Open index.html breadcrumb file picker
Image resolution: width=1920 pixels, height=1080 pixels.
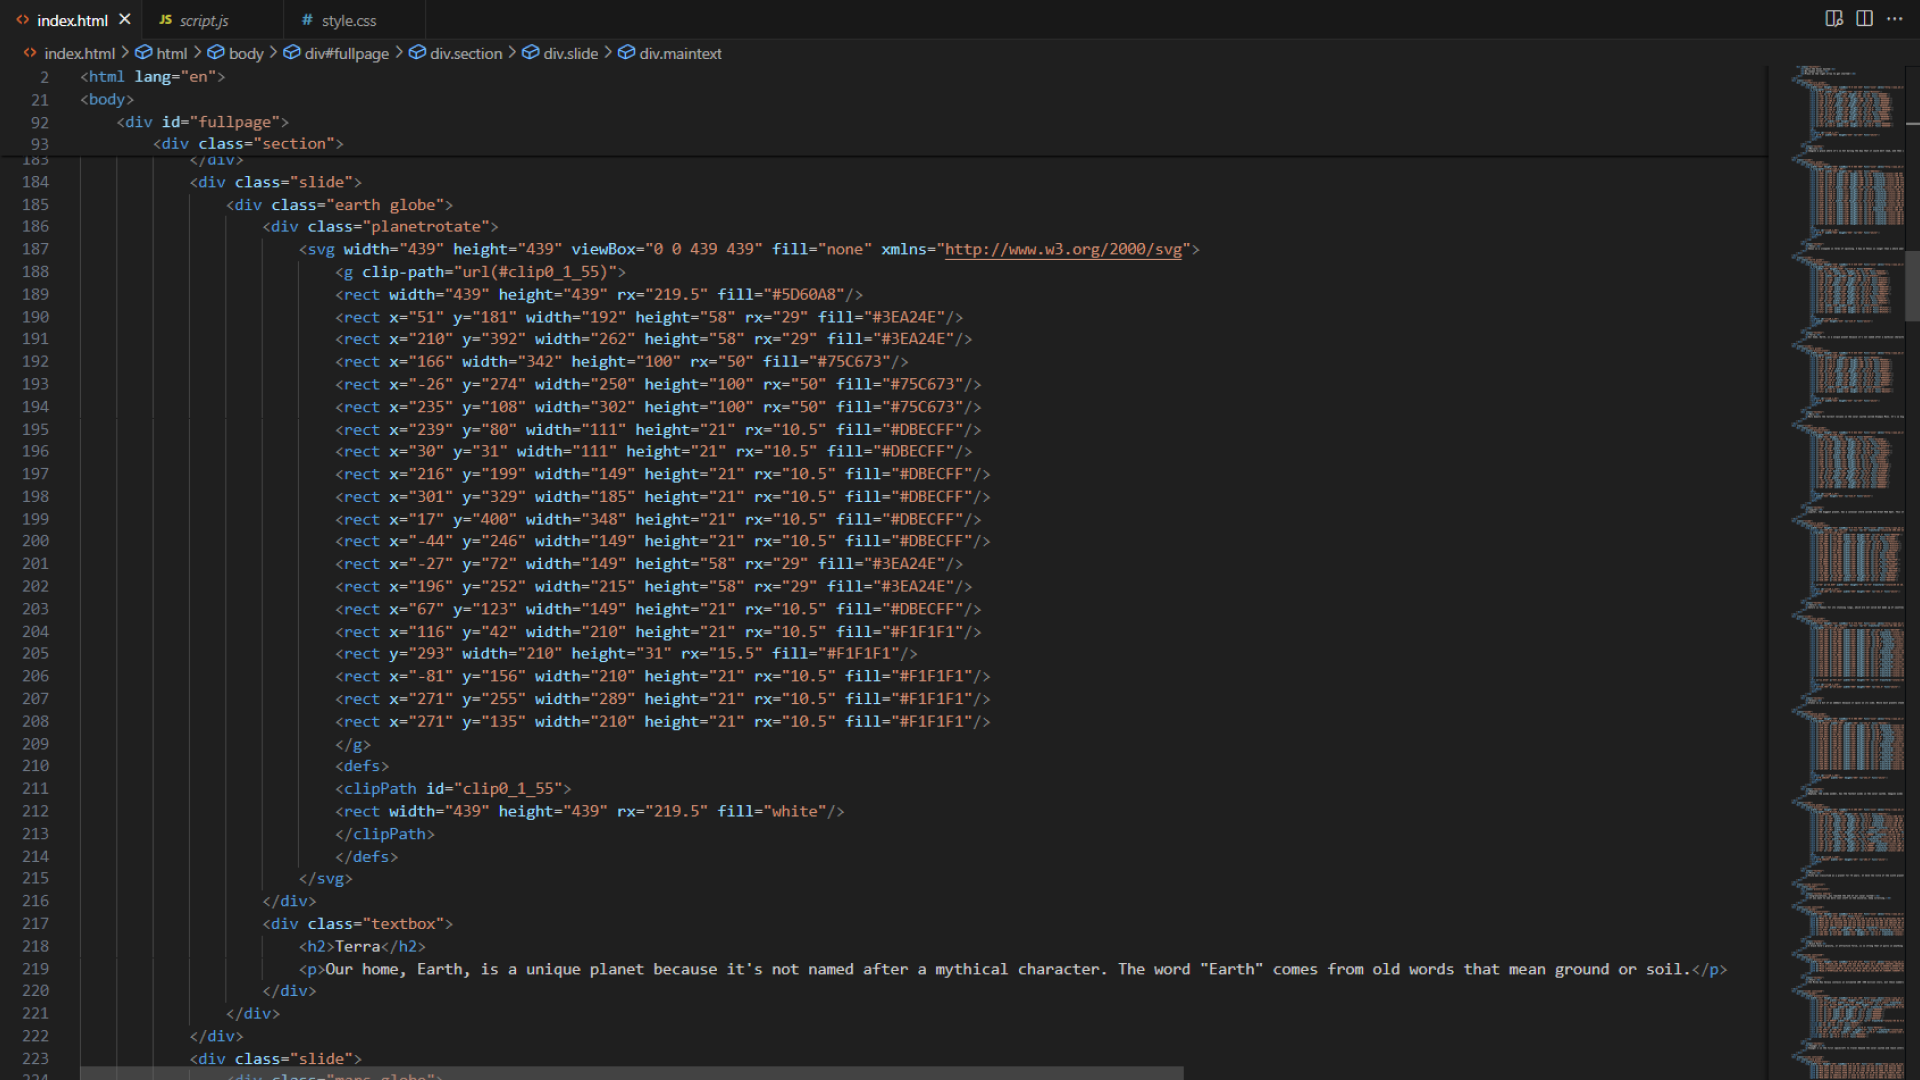pos(79,53)
